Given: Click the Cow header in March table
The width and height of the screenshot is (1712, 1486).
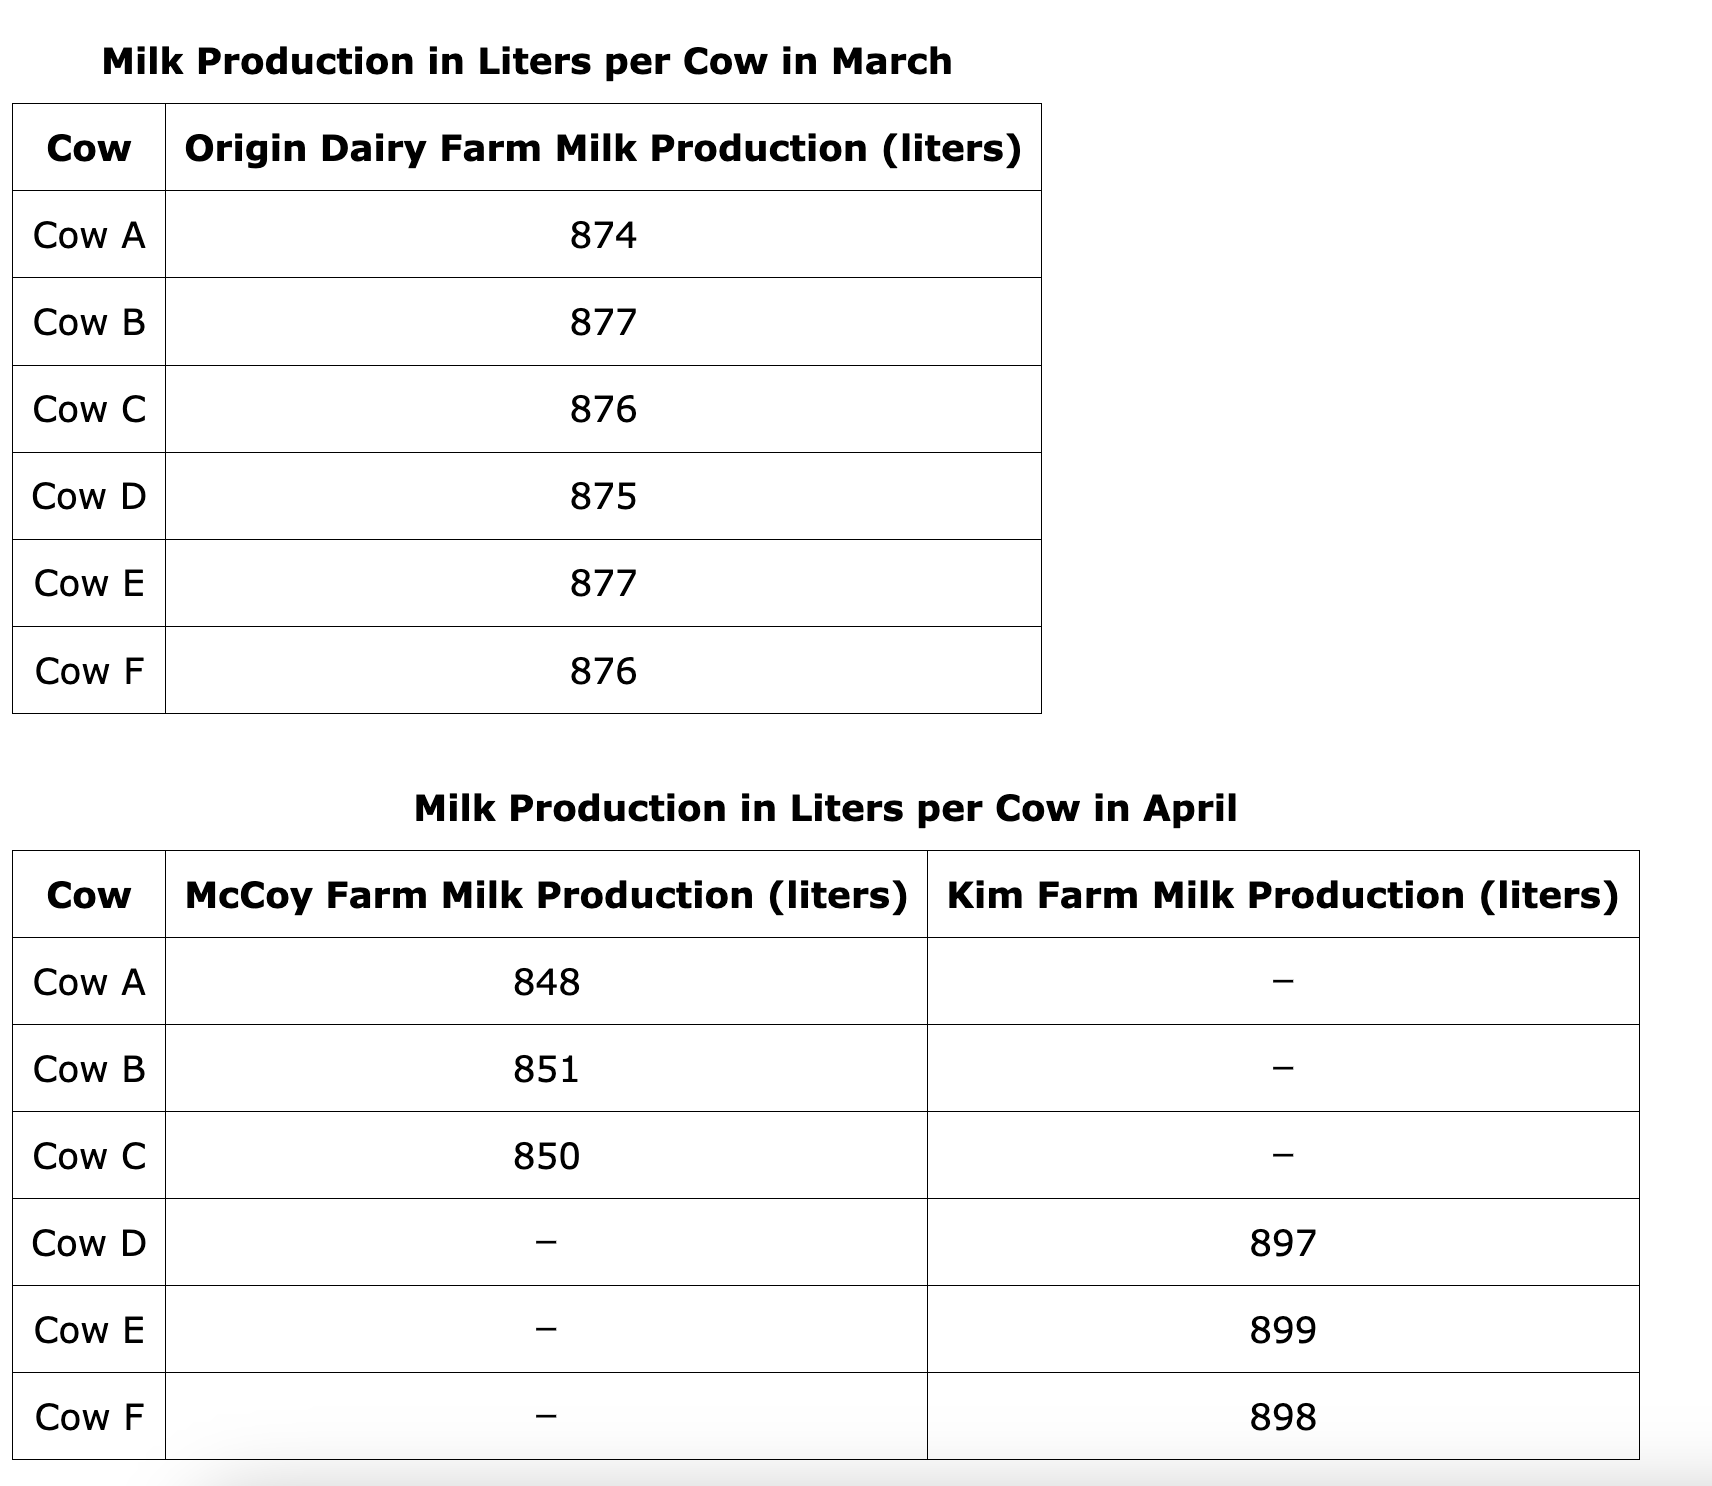Looking at the screenshot, I should [89, 148].
